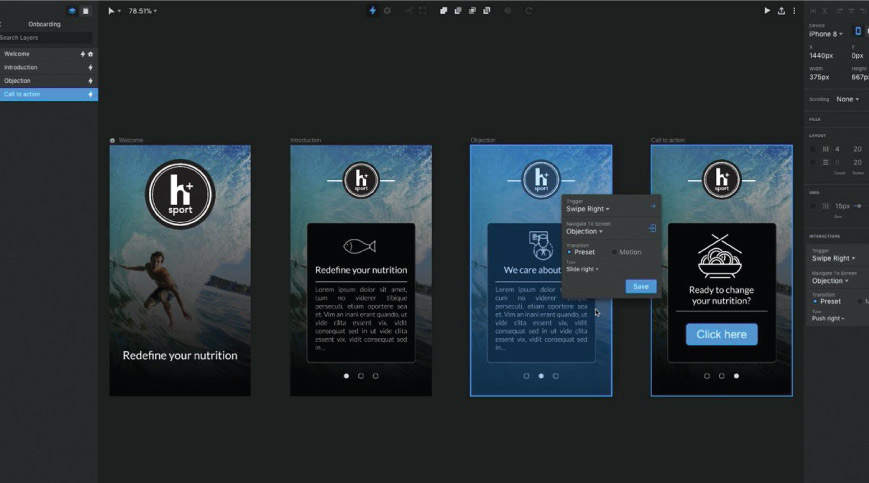Viewport: 869px width, 483px height.
Task: Apply the union boolean operation
Action: [443, 11]
